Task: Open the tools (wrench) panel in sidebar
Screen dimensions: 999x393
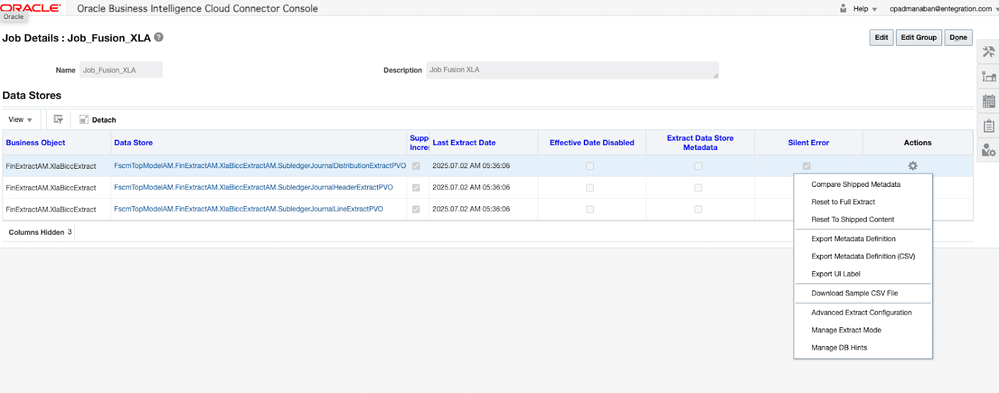Action: coord(989,52)
